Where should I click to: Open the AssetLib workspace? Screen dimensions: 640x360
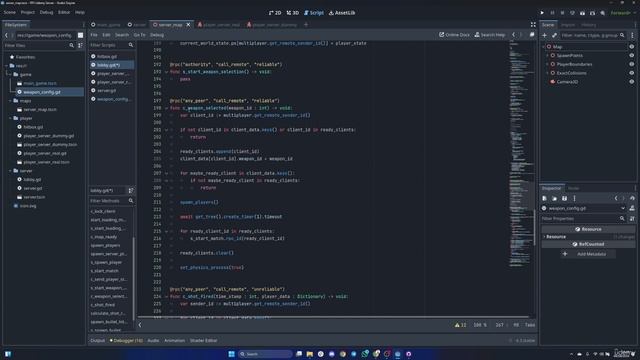point(342,13)
